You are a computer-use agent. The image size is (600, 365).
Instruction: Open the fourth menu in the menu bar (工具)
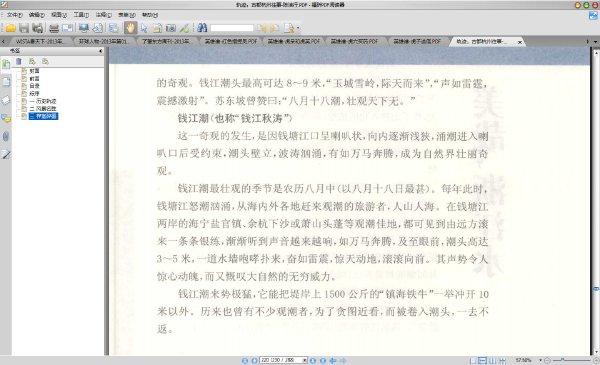[x=81, y=15]
